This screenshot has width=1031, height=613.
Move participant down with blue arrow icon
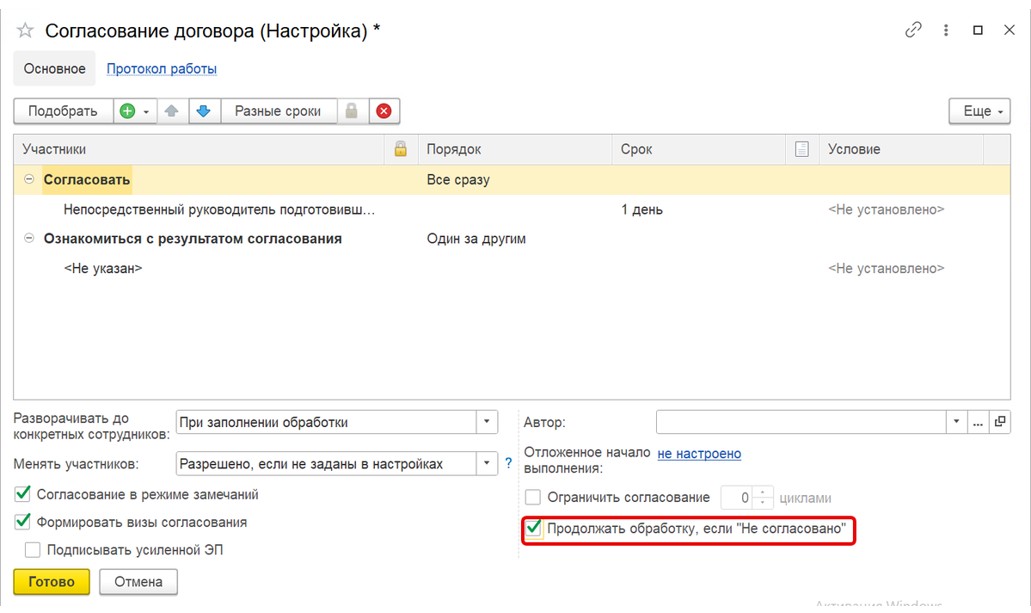[204, 111]
